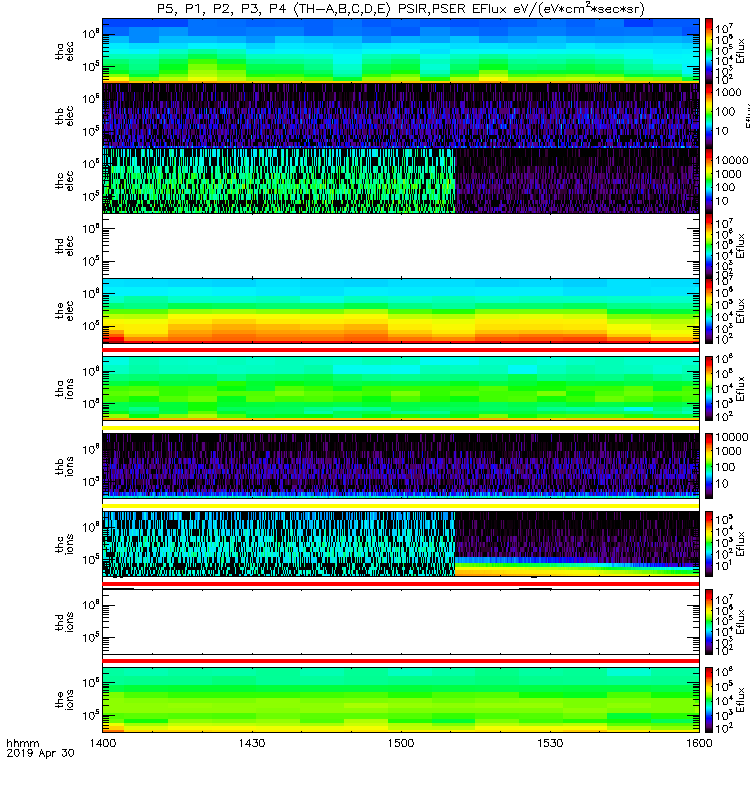This screenshot has width=750, height=800.
Task: Click the 1600 time axis label
Action: click(x=699, y=743)
